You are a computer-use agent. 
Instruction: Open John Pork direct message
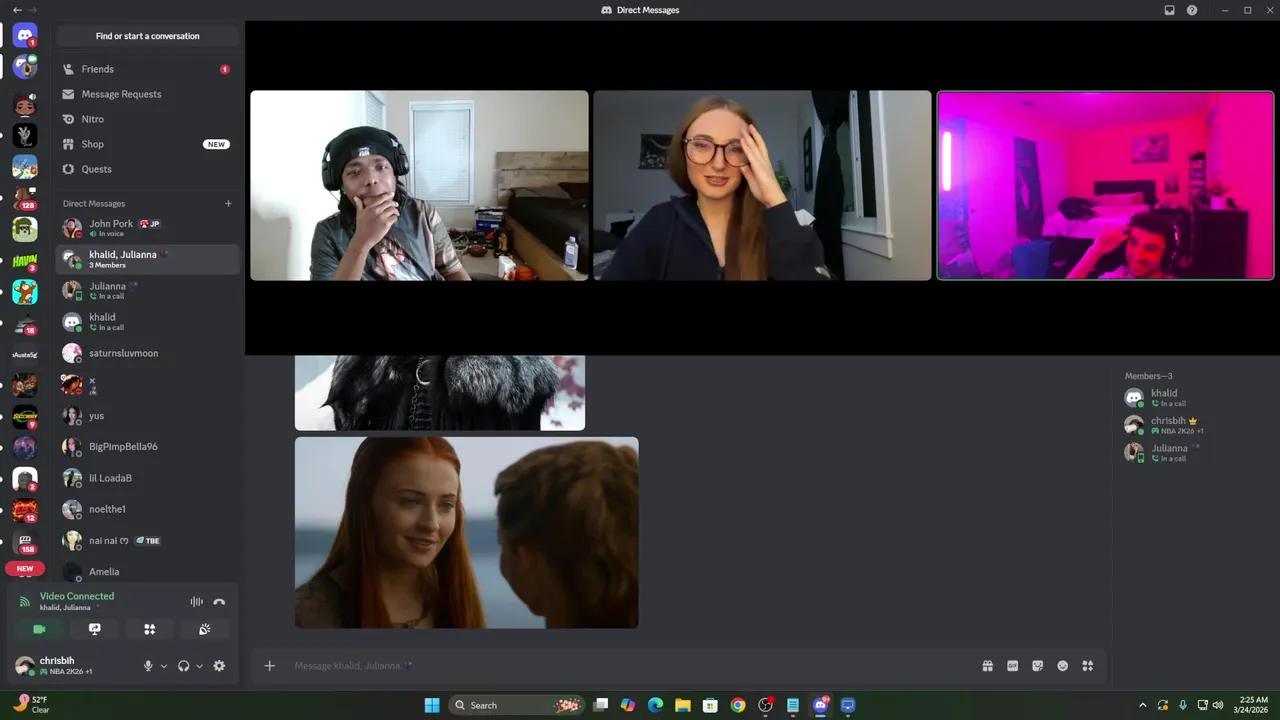147,228
